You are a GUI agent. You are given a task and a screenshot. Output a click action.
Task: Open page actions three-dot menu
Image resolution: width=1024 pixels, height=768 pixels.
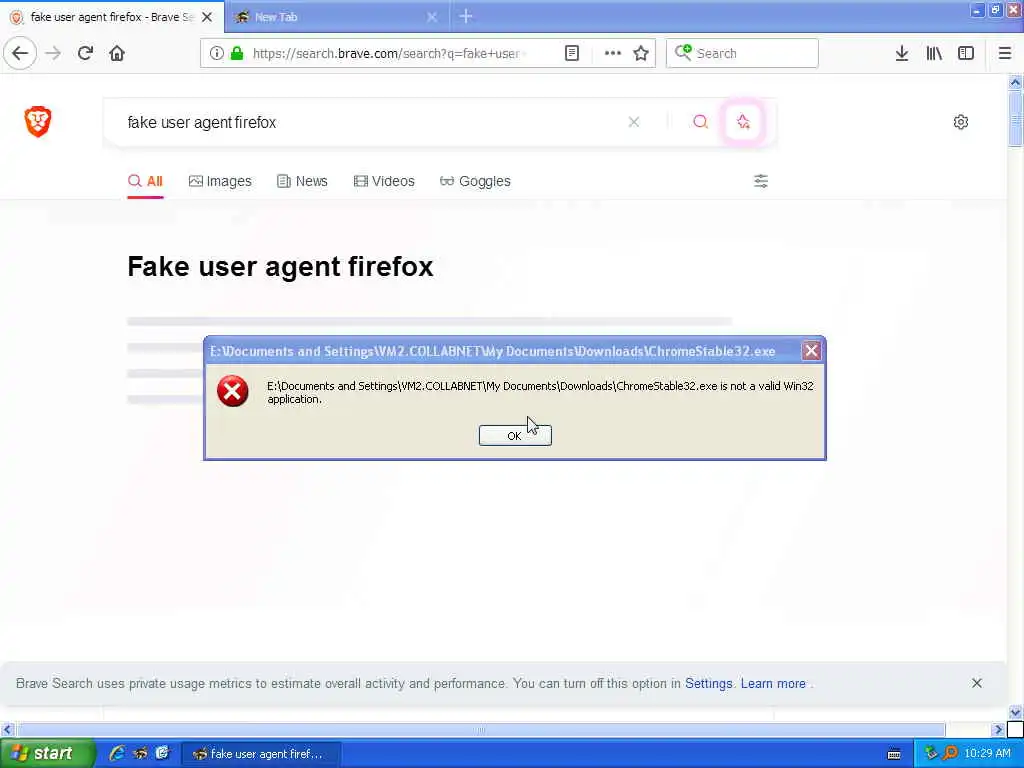pyautogui.click(x=613, y=53)
